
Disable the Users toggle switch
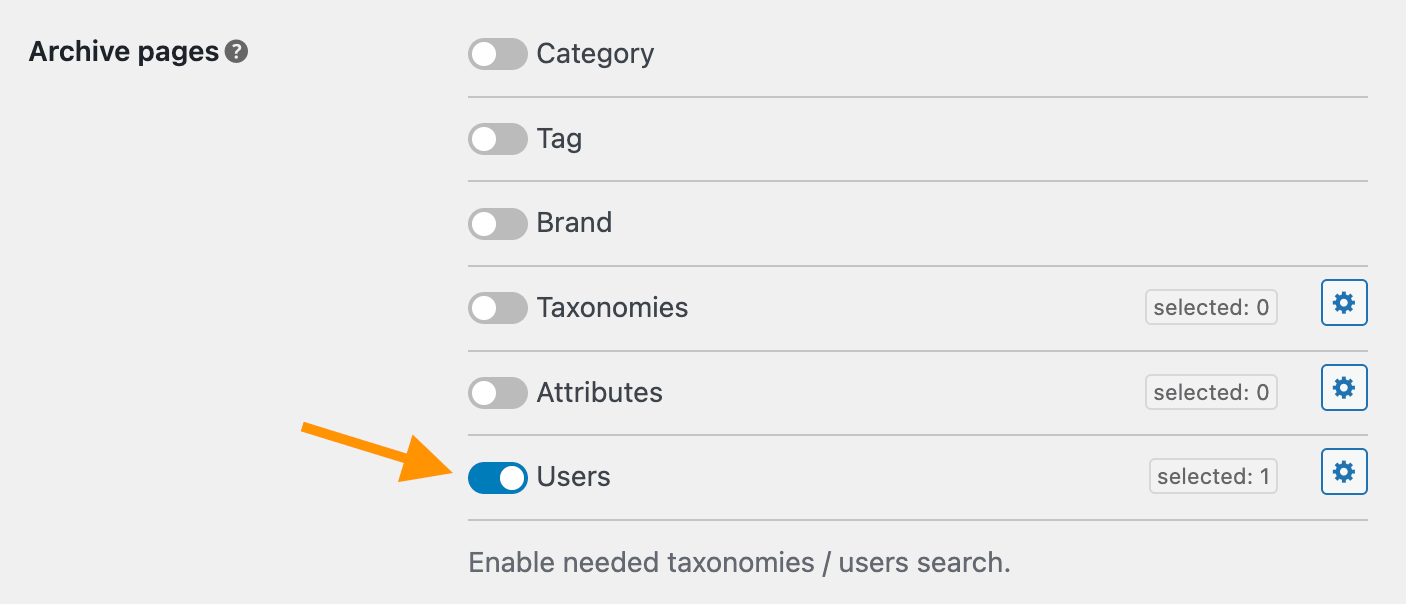pos(497,477)
